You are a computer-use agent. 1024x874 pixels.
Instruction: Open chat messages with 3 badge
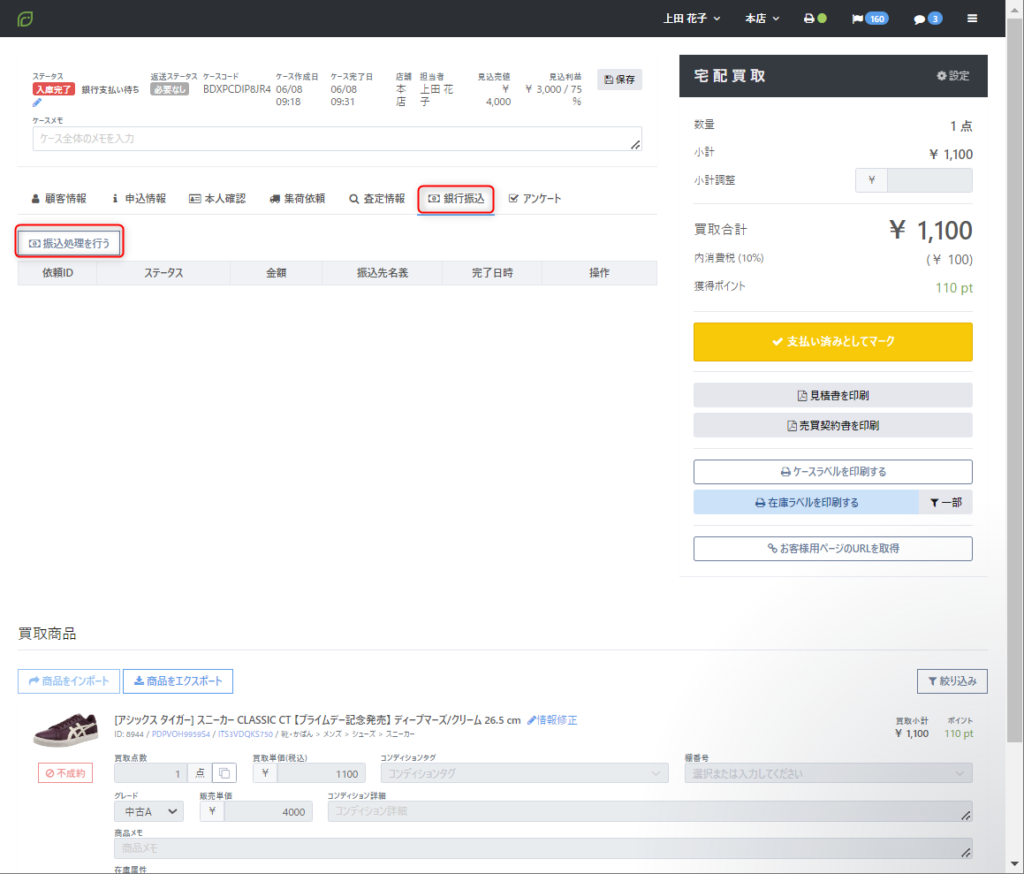[x=927, y=18]
